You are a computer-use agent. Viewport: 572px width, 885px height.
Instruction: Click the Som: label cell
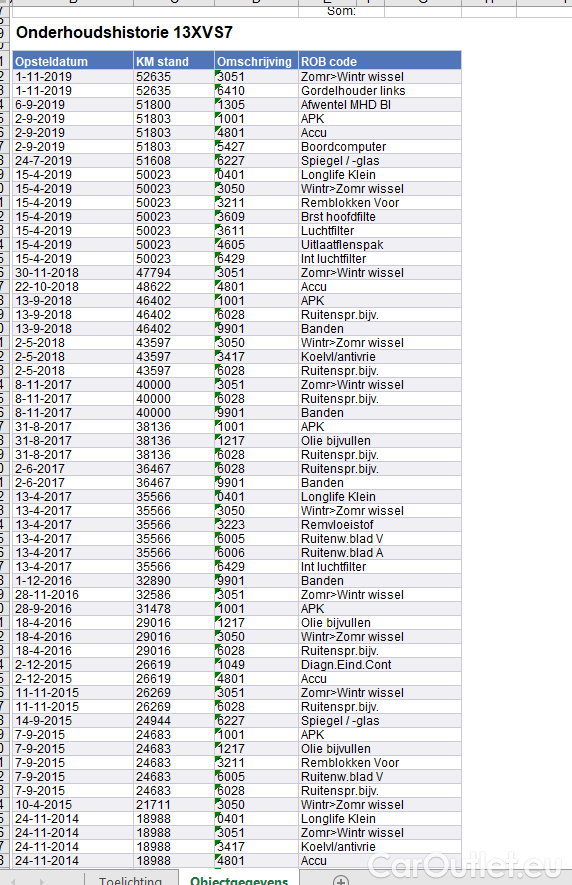[x=341, y=11]
